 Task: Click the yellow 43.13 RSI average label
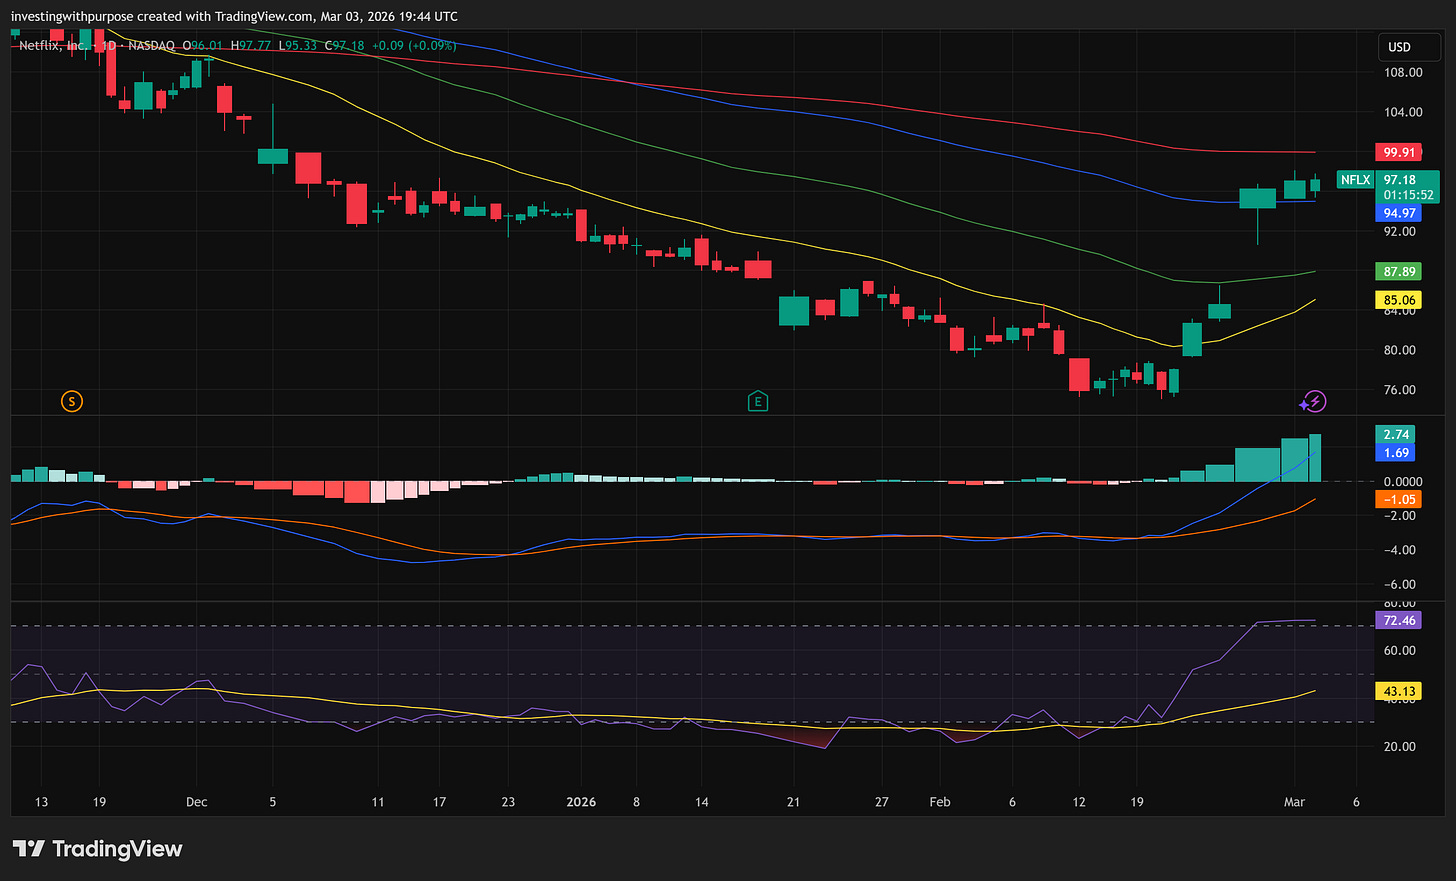tap(1399, 691)
